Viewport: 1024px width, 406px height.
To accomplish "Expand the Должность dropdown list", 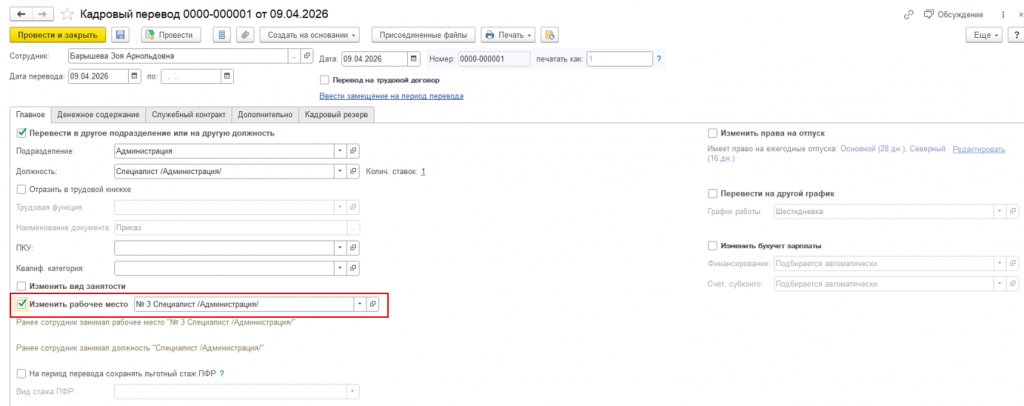I will click(340, 171).
